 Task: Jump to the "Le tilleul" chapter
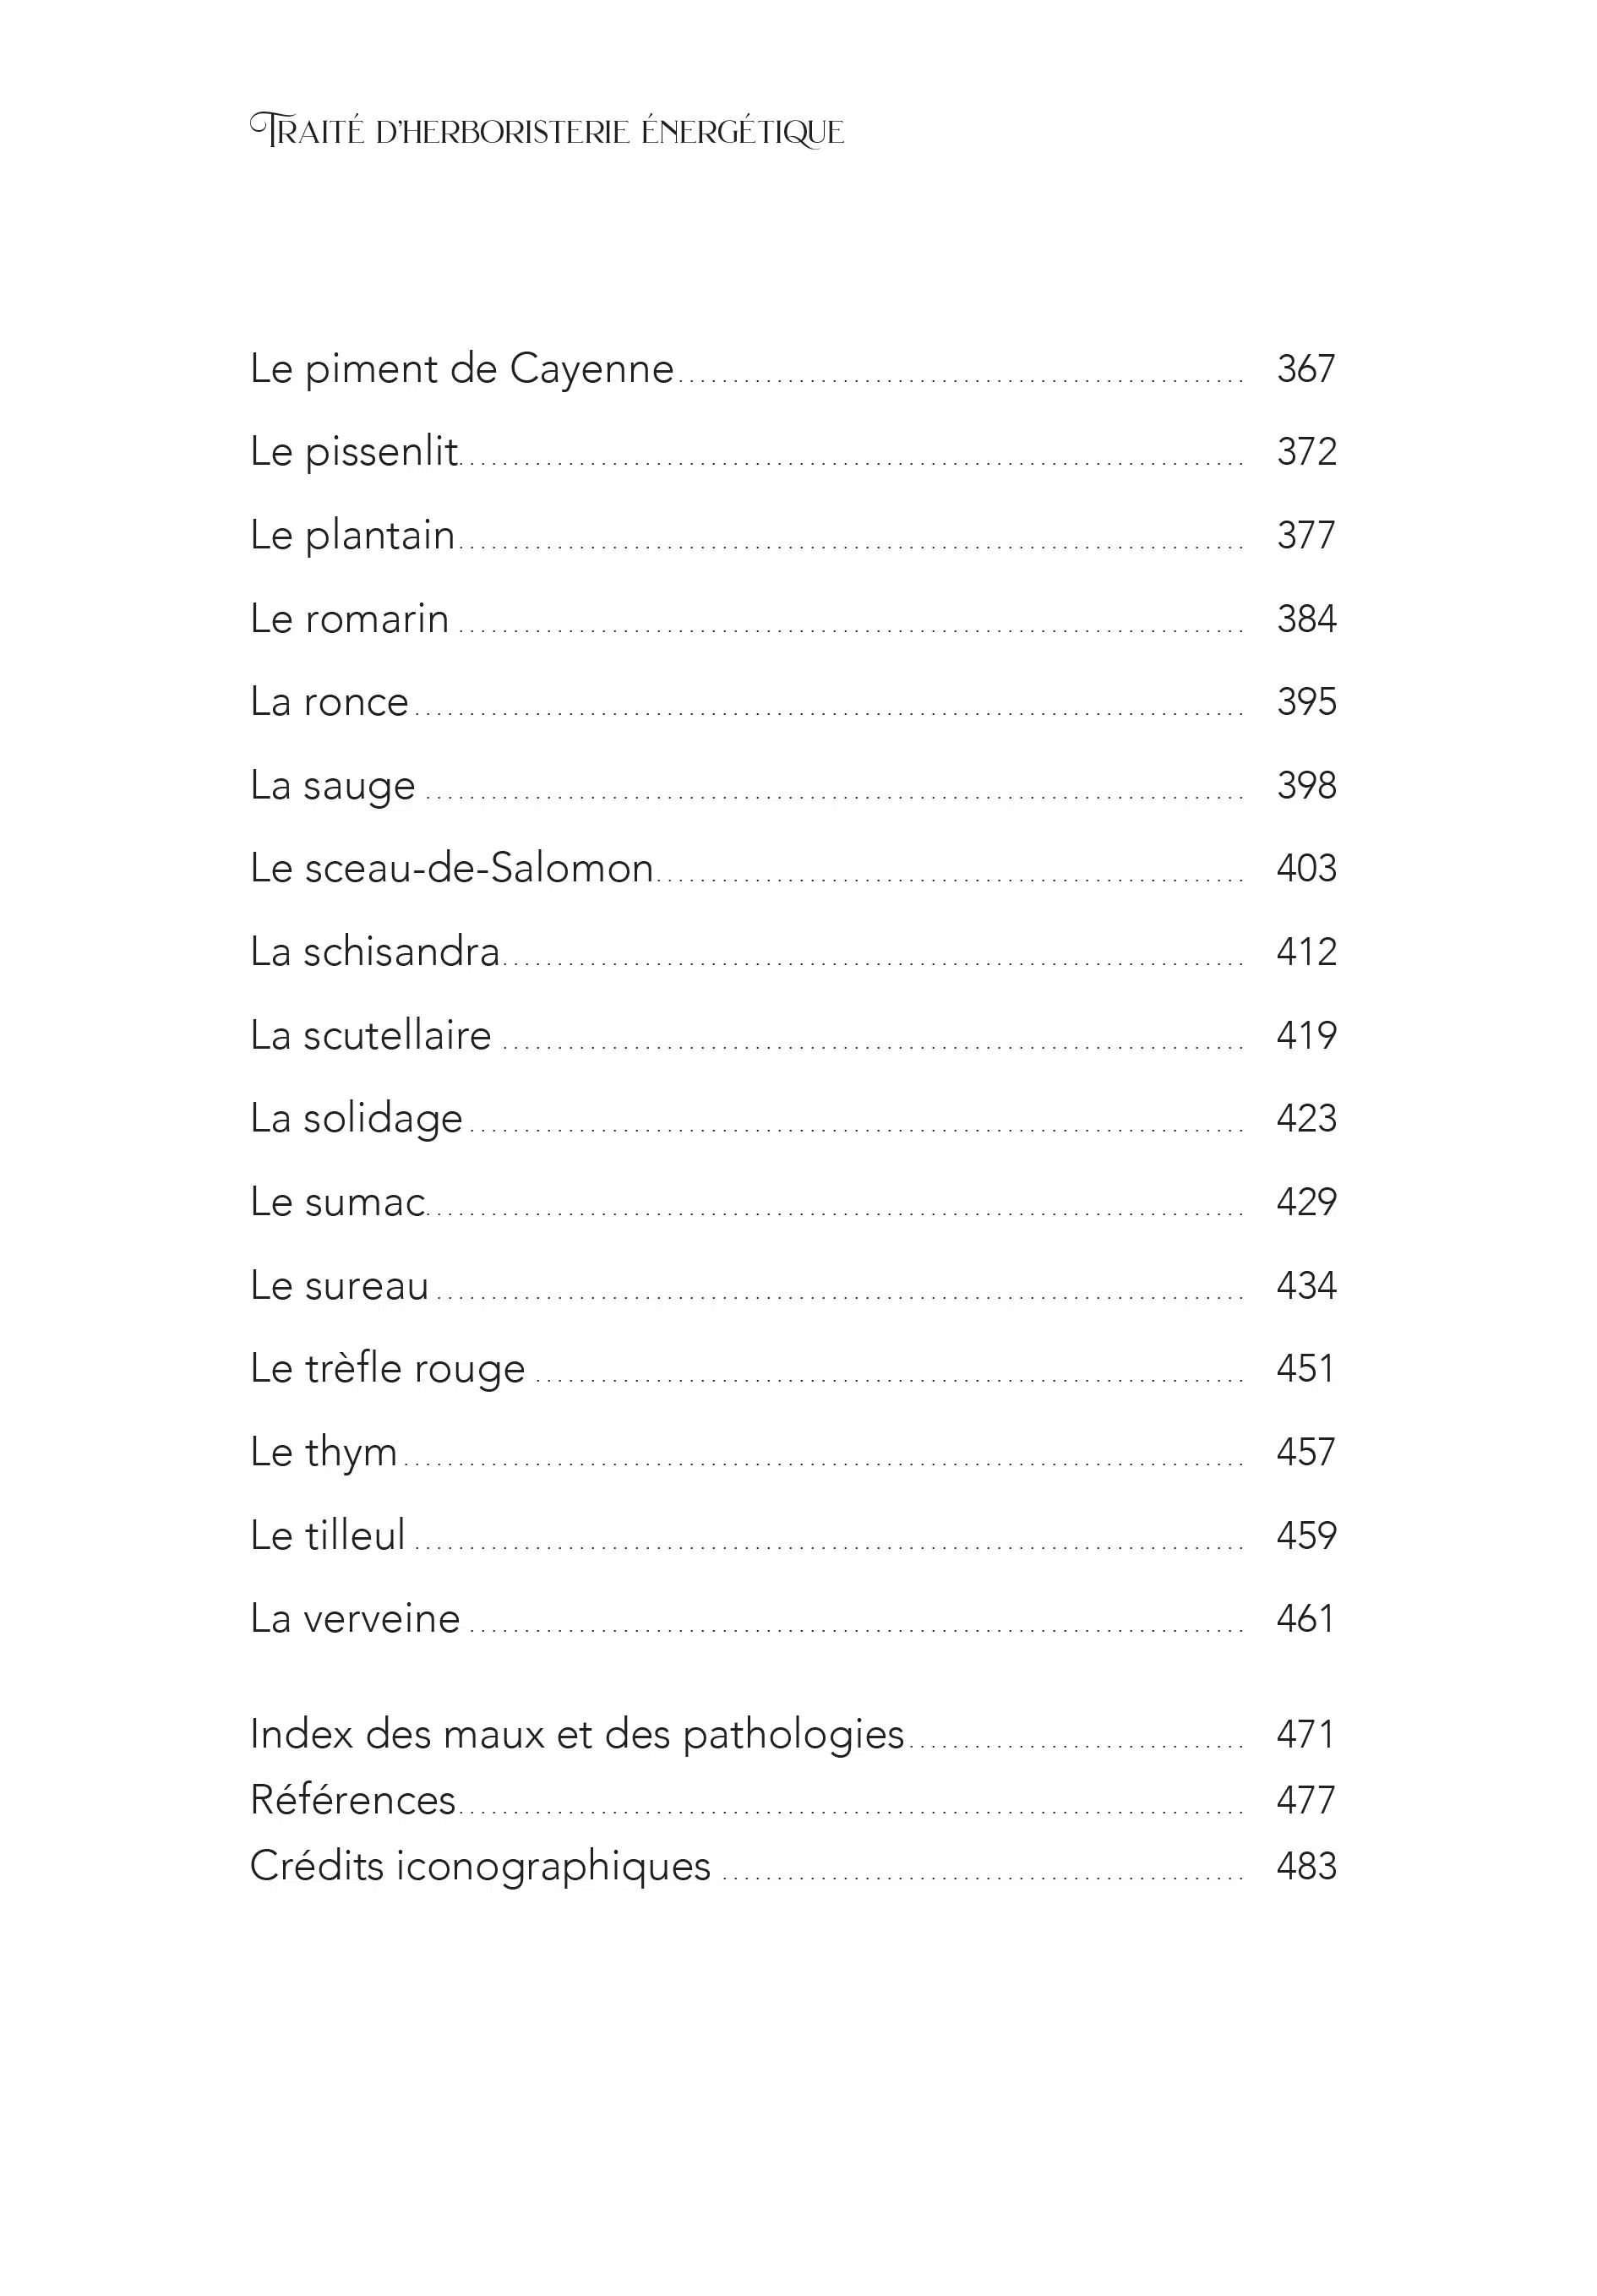click(x=327, y=1535)
